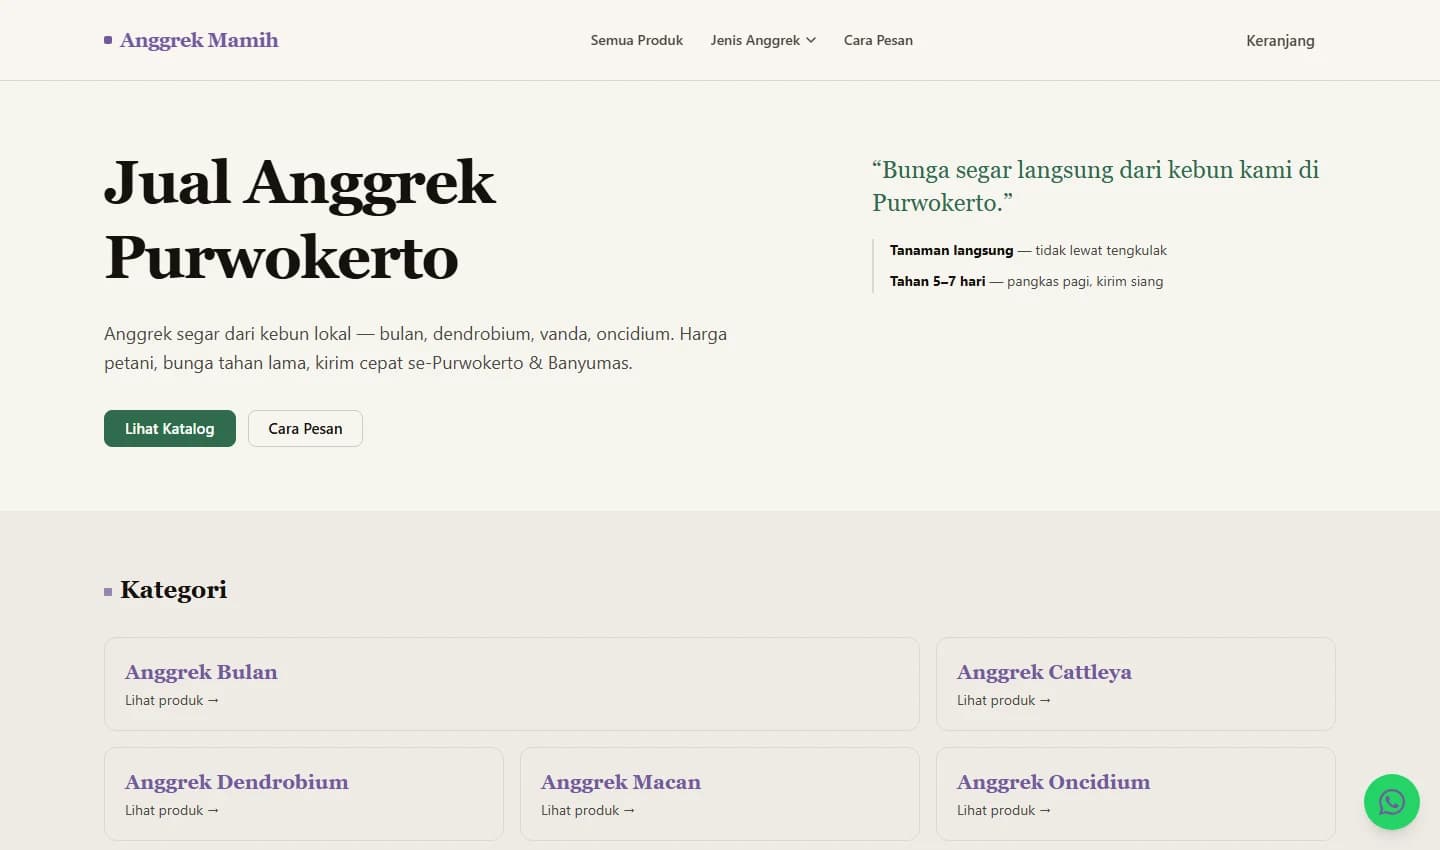1440x850 pixels.
Task: Click the 'Tanaman langsung' bullet line
Action: (1028, 250)
